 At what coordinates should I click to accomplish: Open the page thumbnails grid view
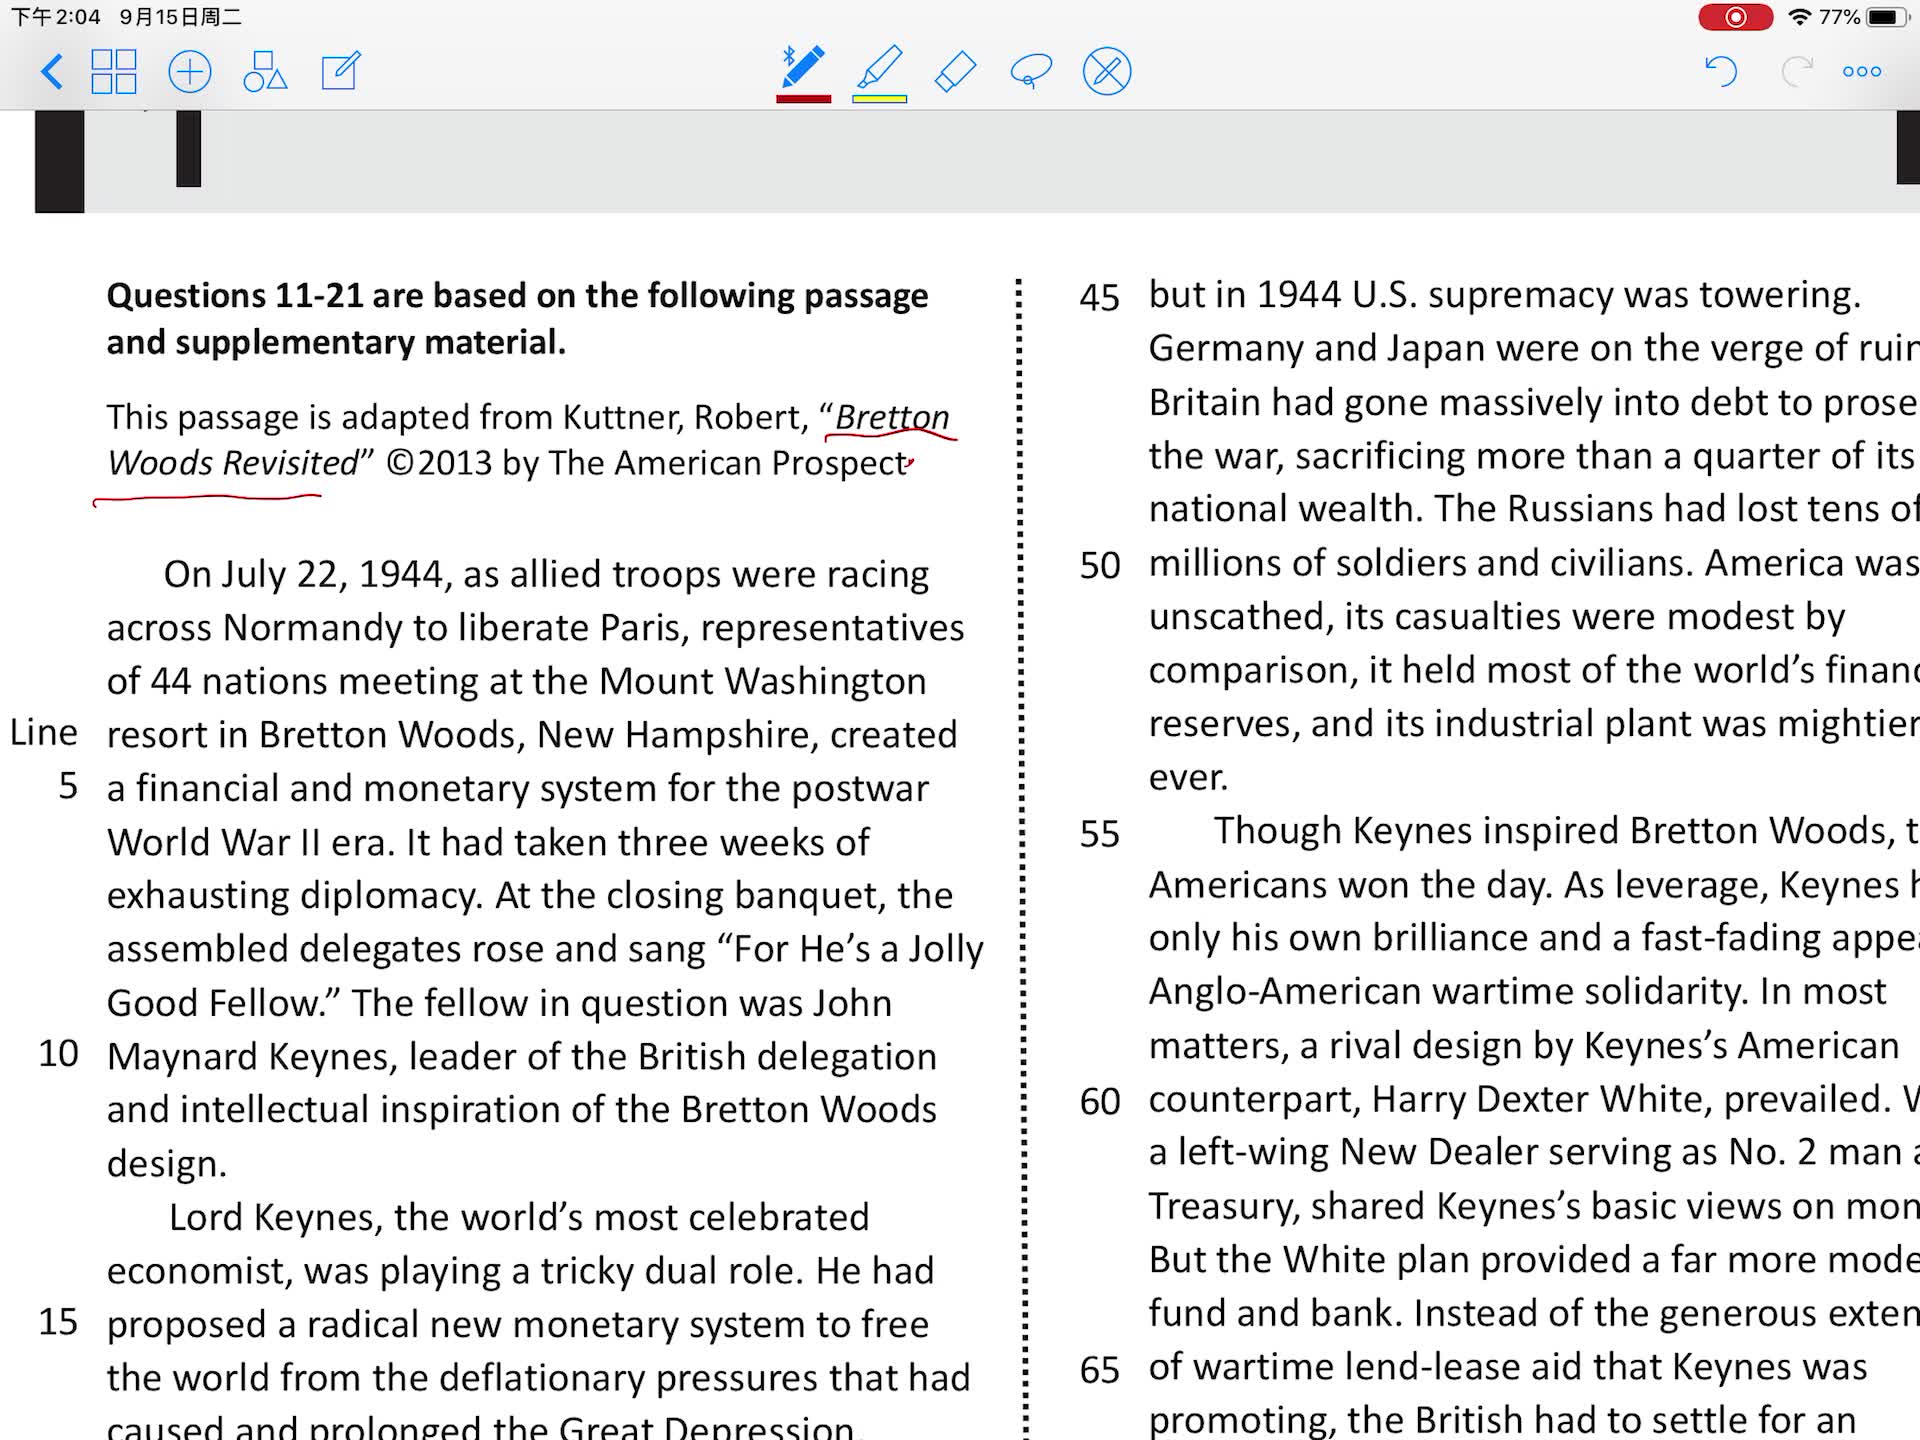114,72
